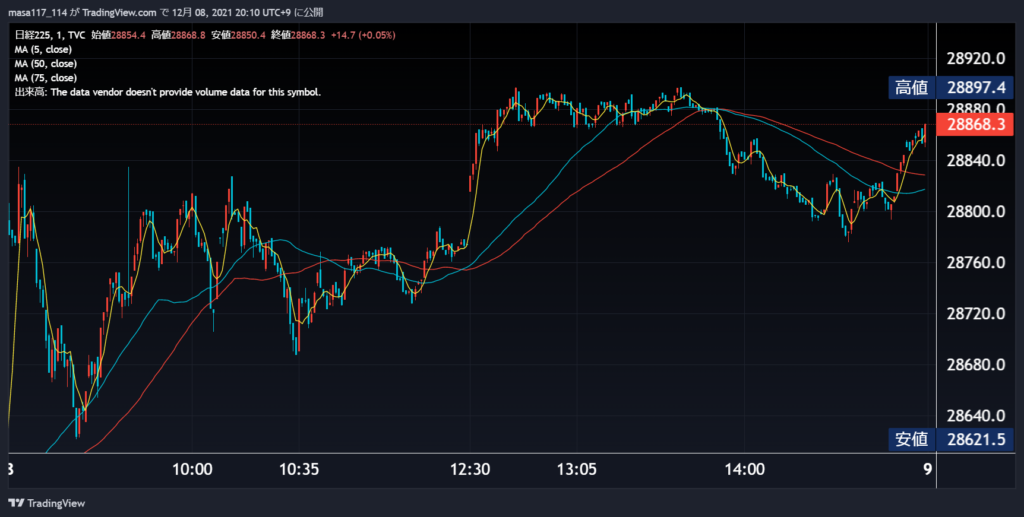Click the 28920.0 price axis value
The height and width of the screenshot is (517, 1024).
pyautogui.click(x=976, y=59)
